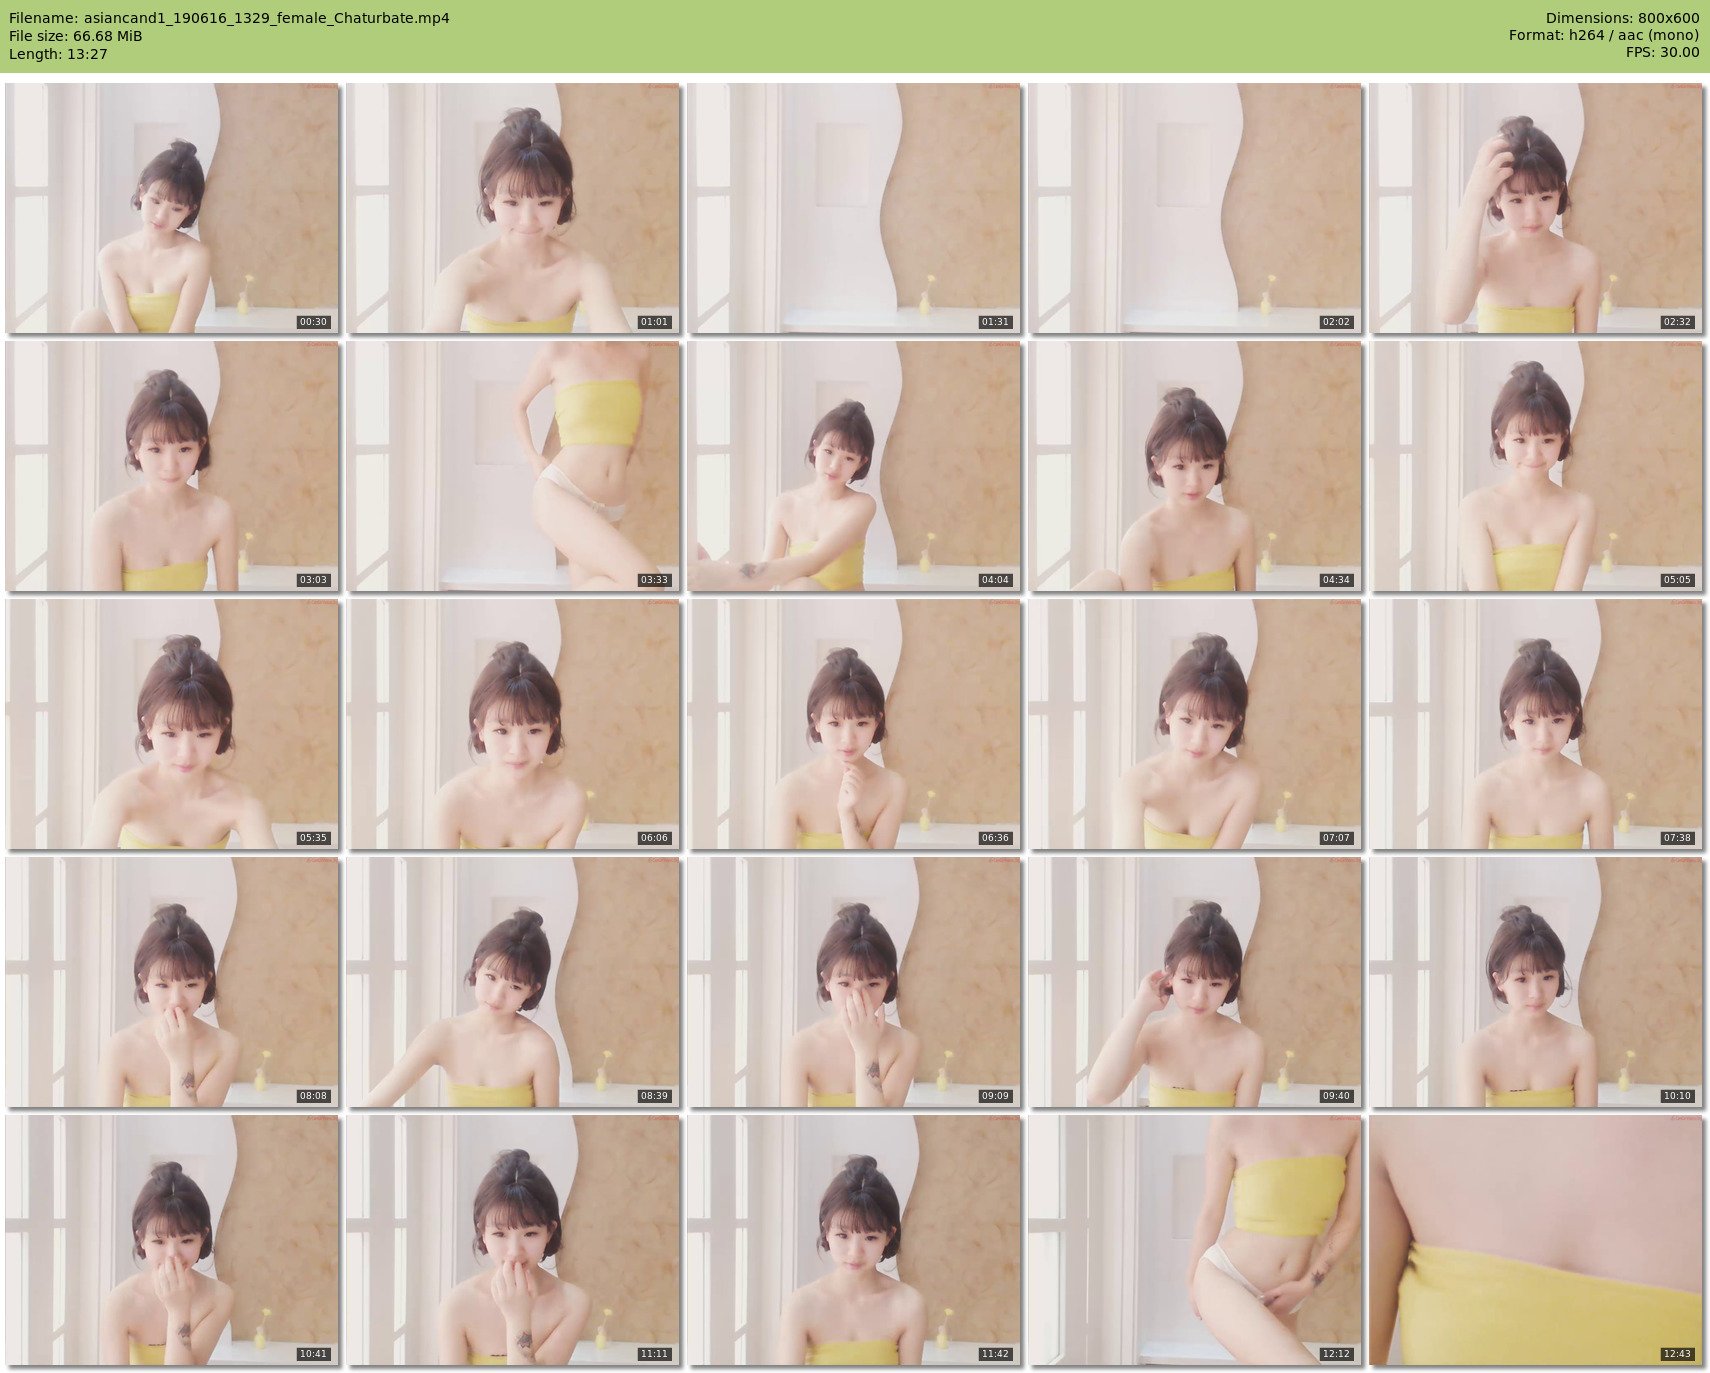
Task: Open the thumbnail labeled 03:03
Action: pyautogui.click(x=172, y=466)
